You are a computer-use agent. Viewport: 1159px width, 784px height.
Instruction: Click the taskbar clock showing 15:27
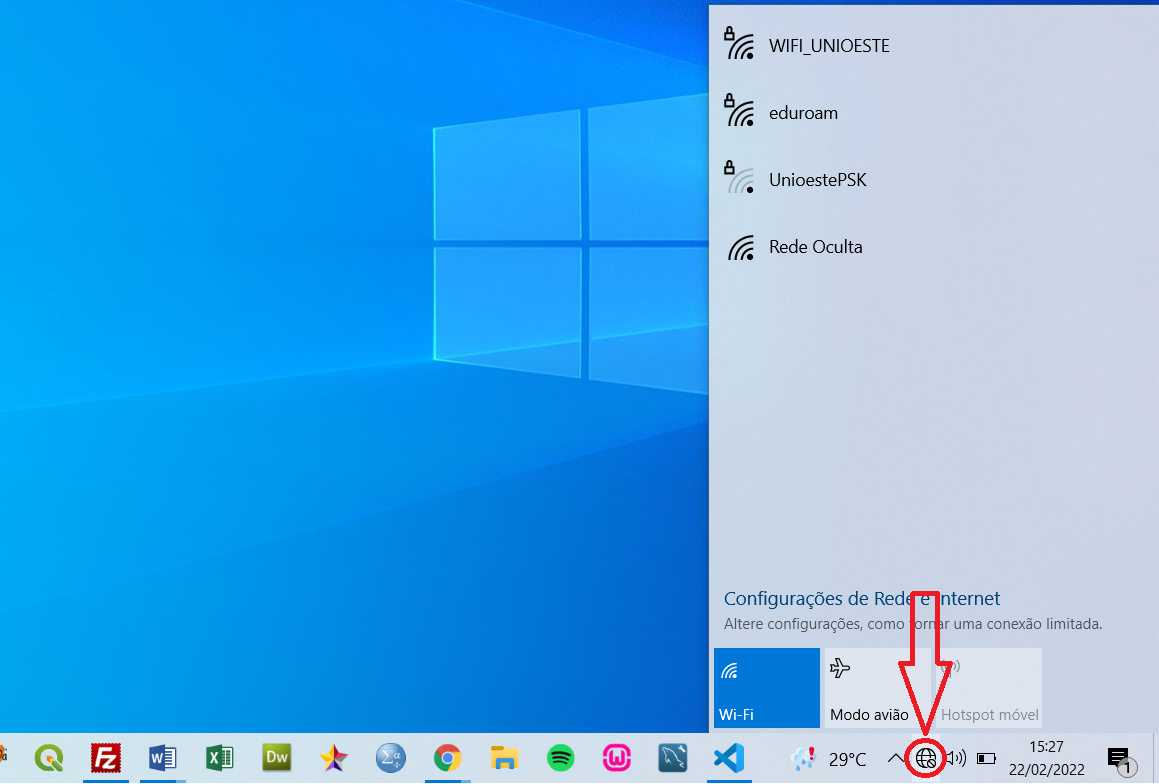coord(1046,758)
